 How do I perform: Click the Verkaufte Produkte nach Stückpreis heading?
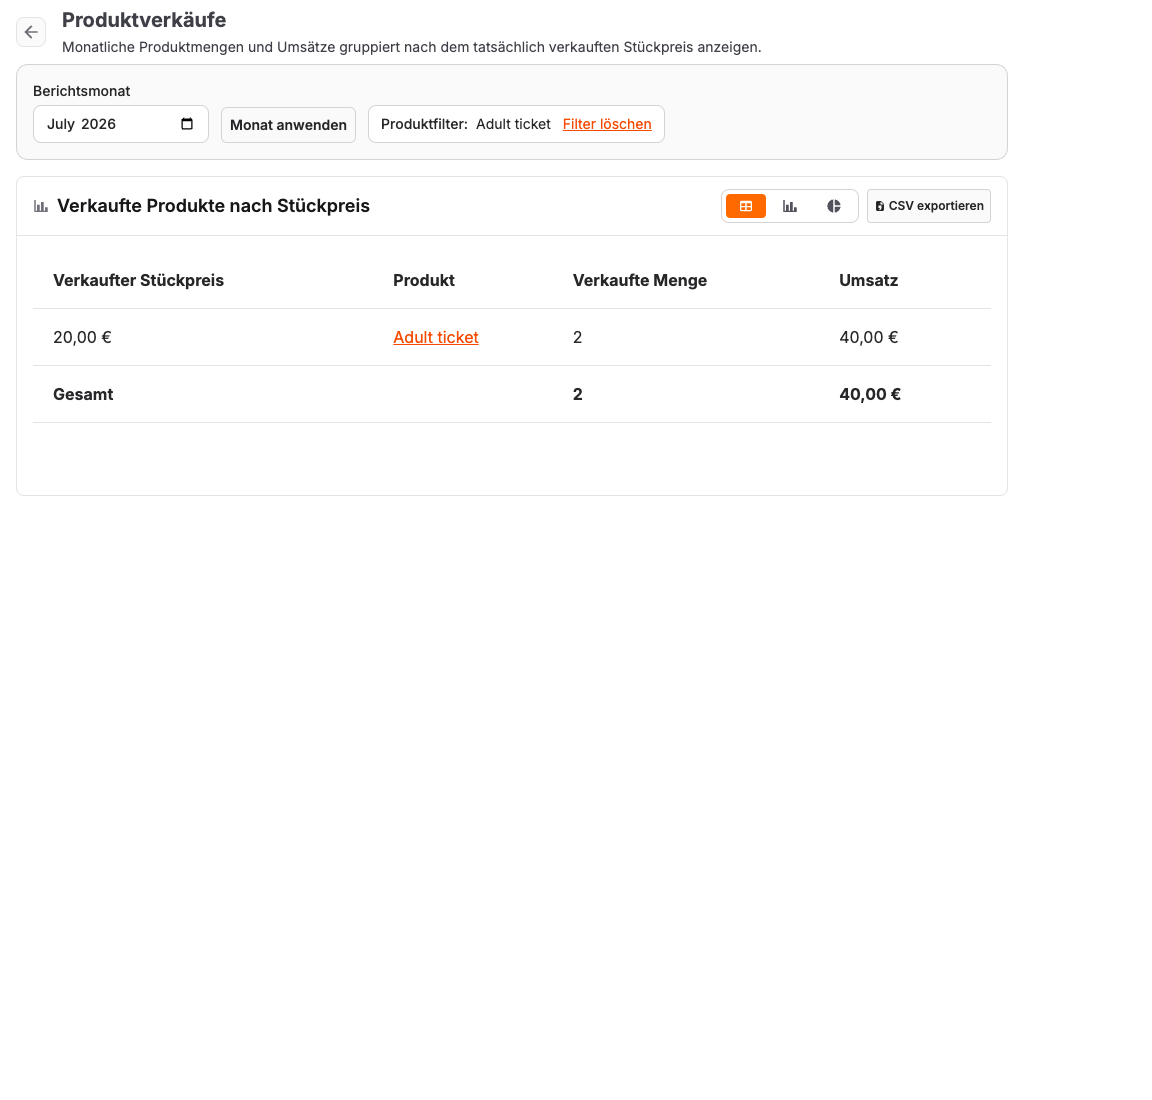(213, 206)
